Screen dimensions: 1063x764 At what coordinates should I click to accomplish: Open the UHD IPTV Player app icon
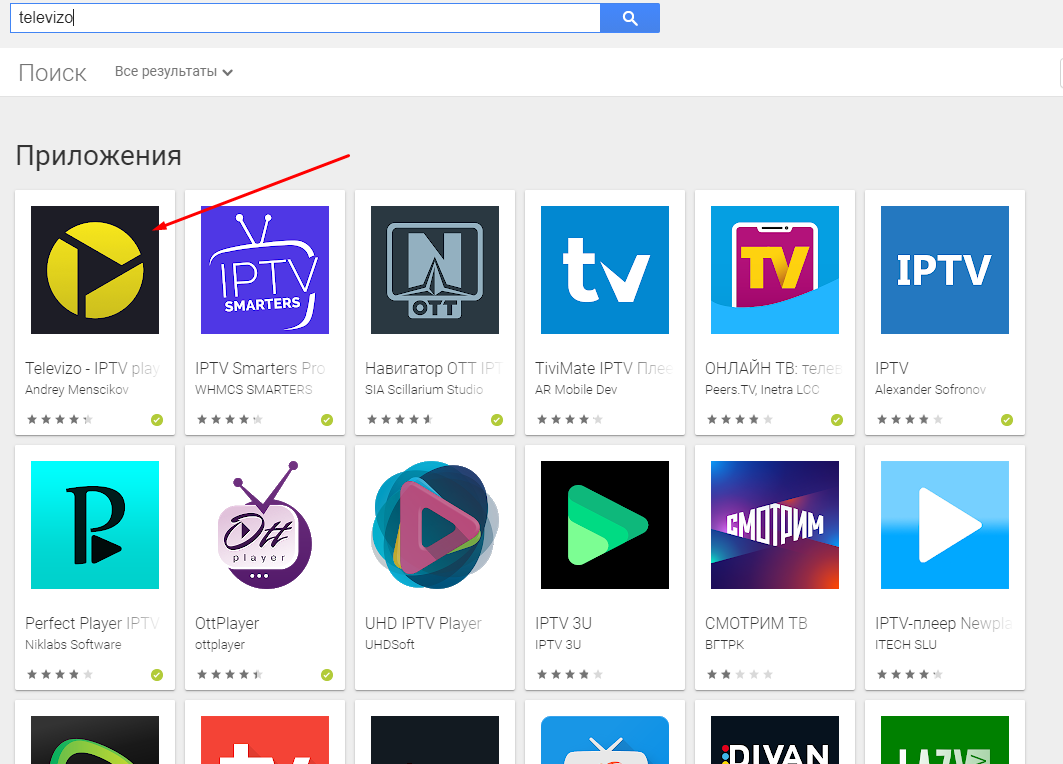(435, 525)
